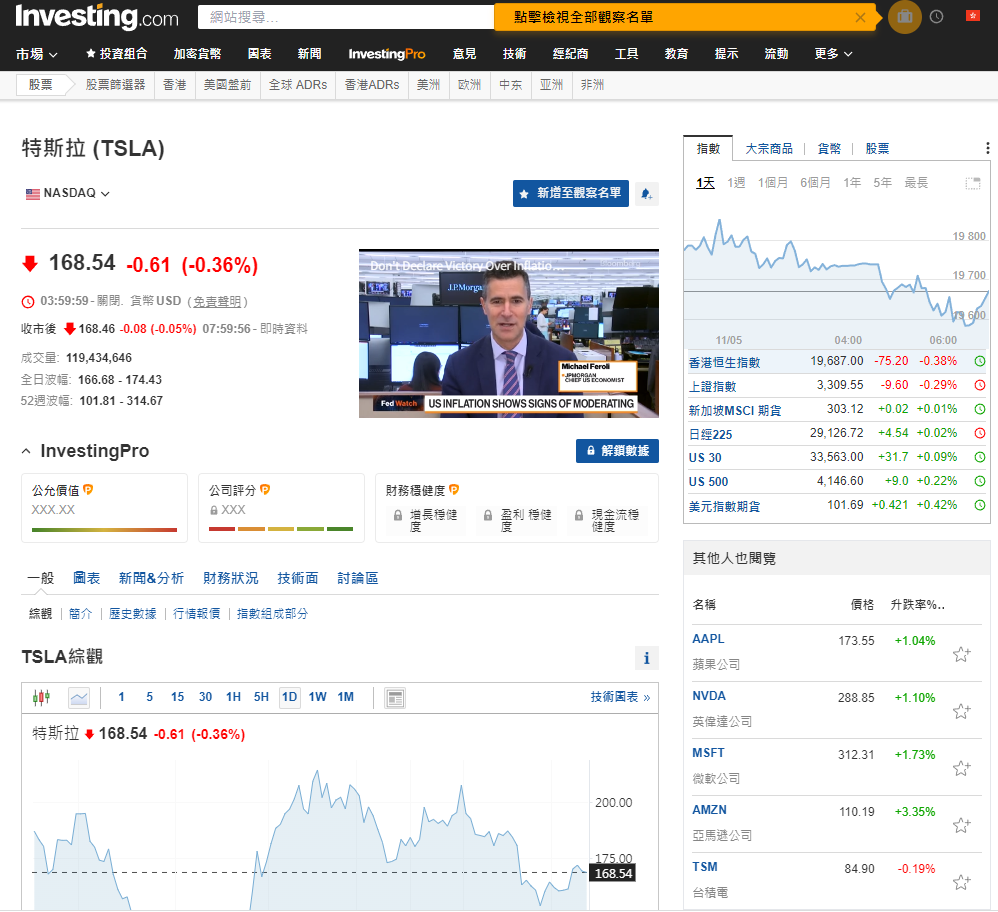Select the 1W chart interval
Image resolution: width=998 pixels, height=912 pixels.
317,697
